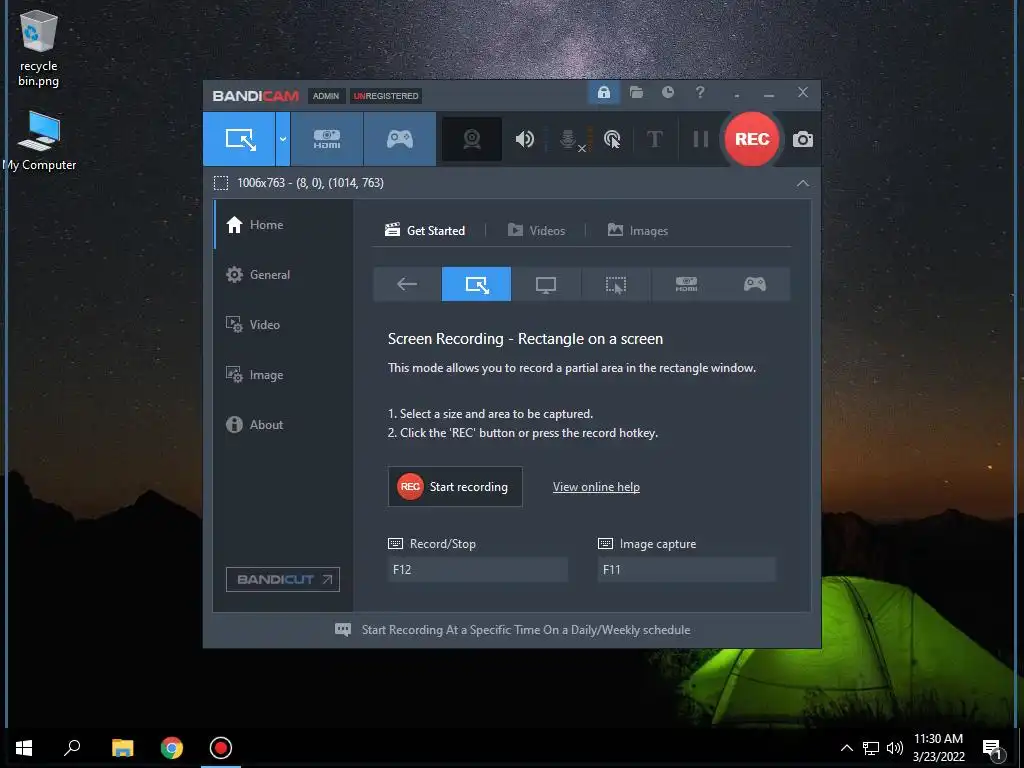Switch to the Images tab

tap(637, 231)
